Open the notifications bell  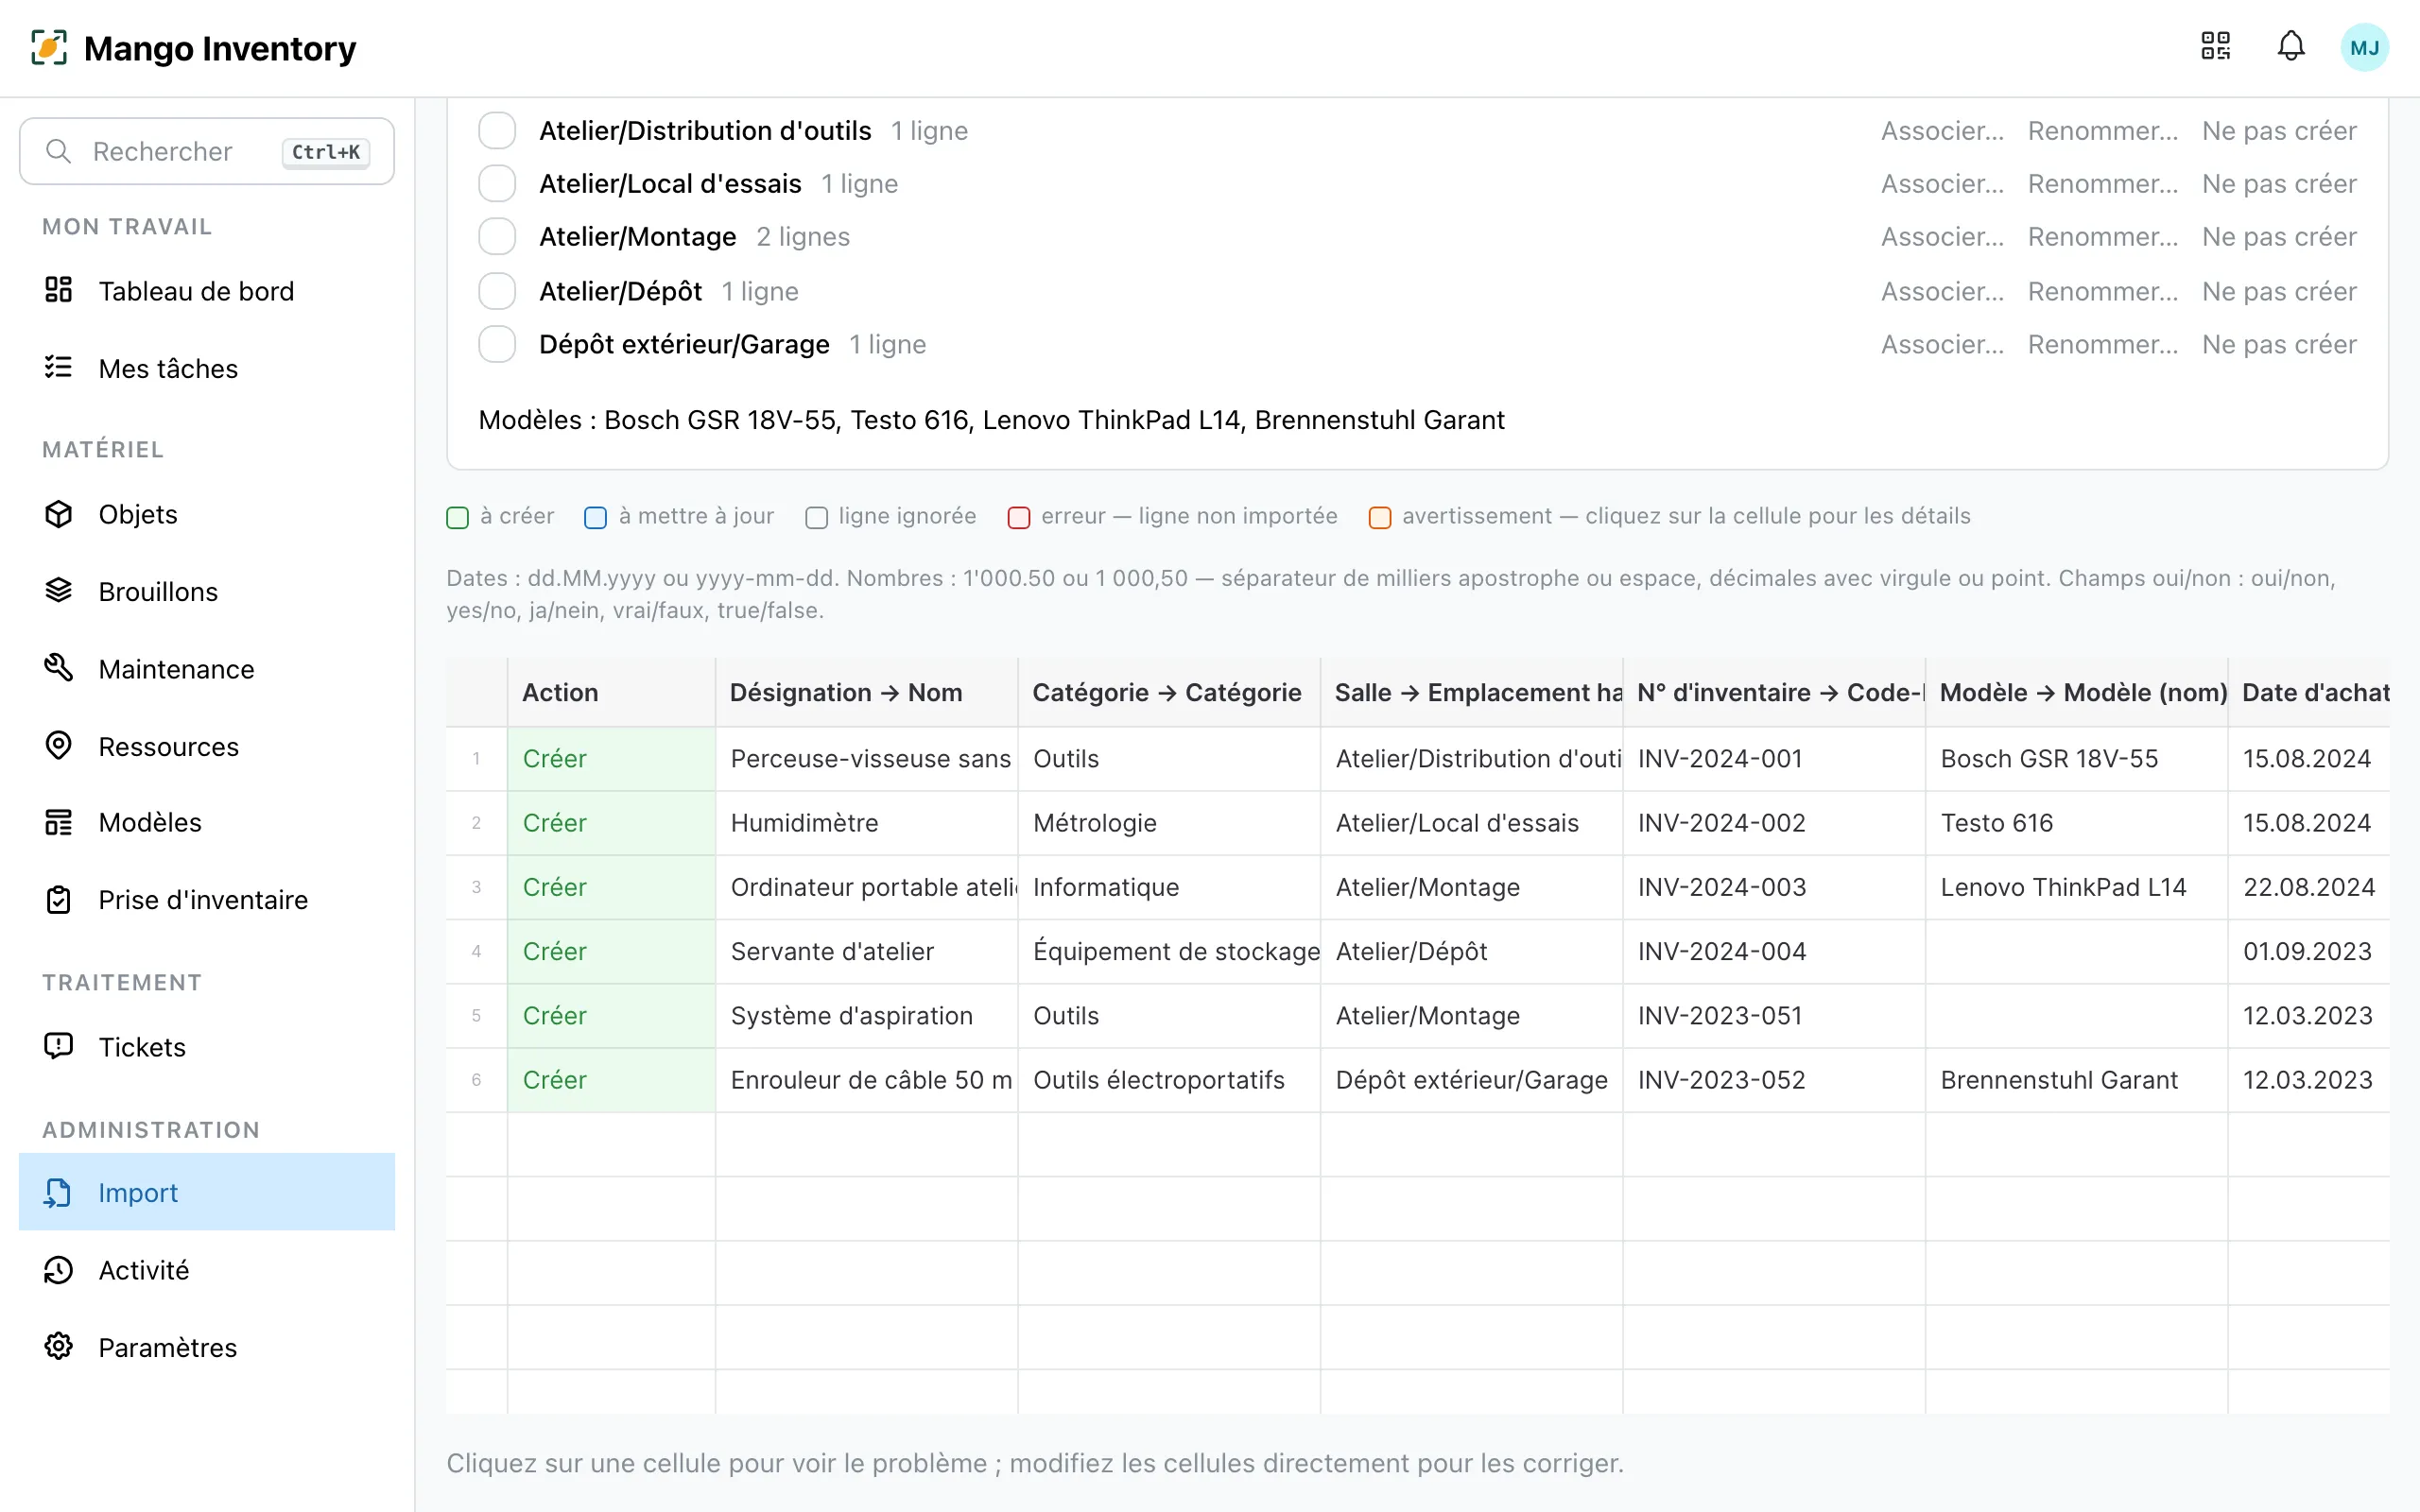coord(2291,46)
